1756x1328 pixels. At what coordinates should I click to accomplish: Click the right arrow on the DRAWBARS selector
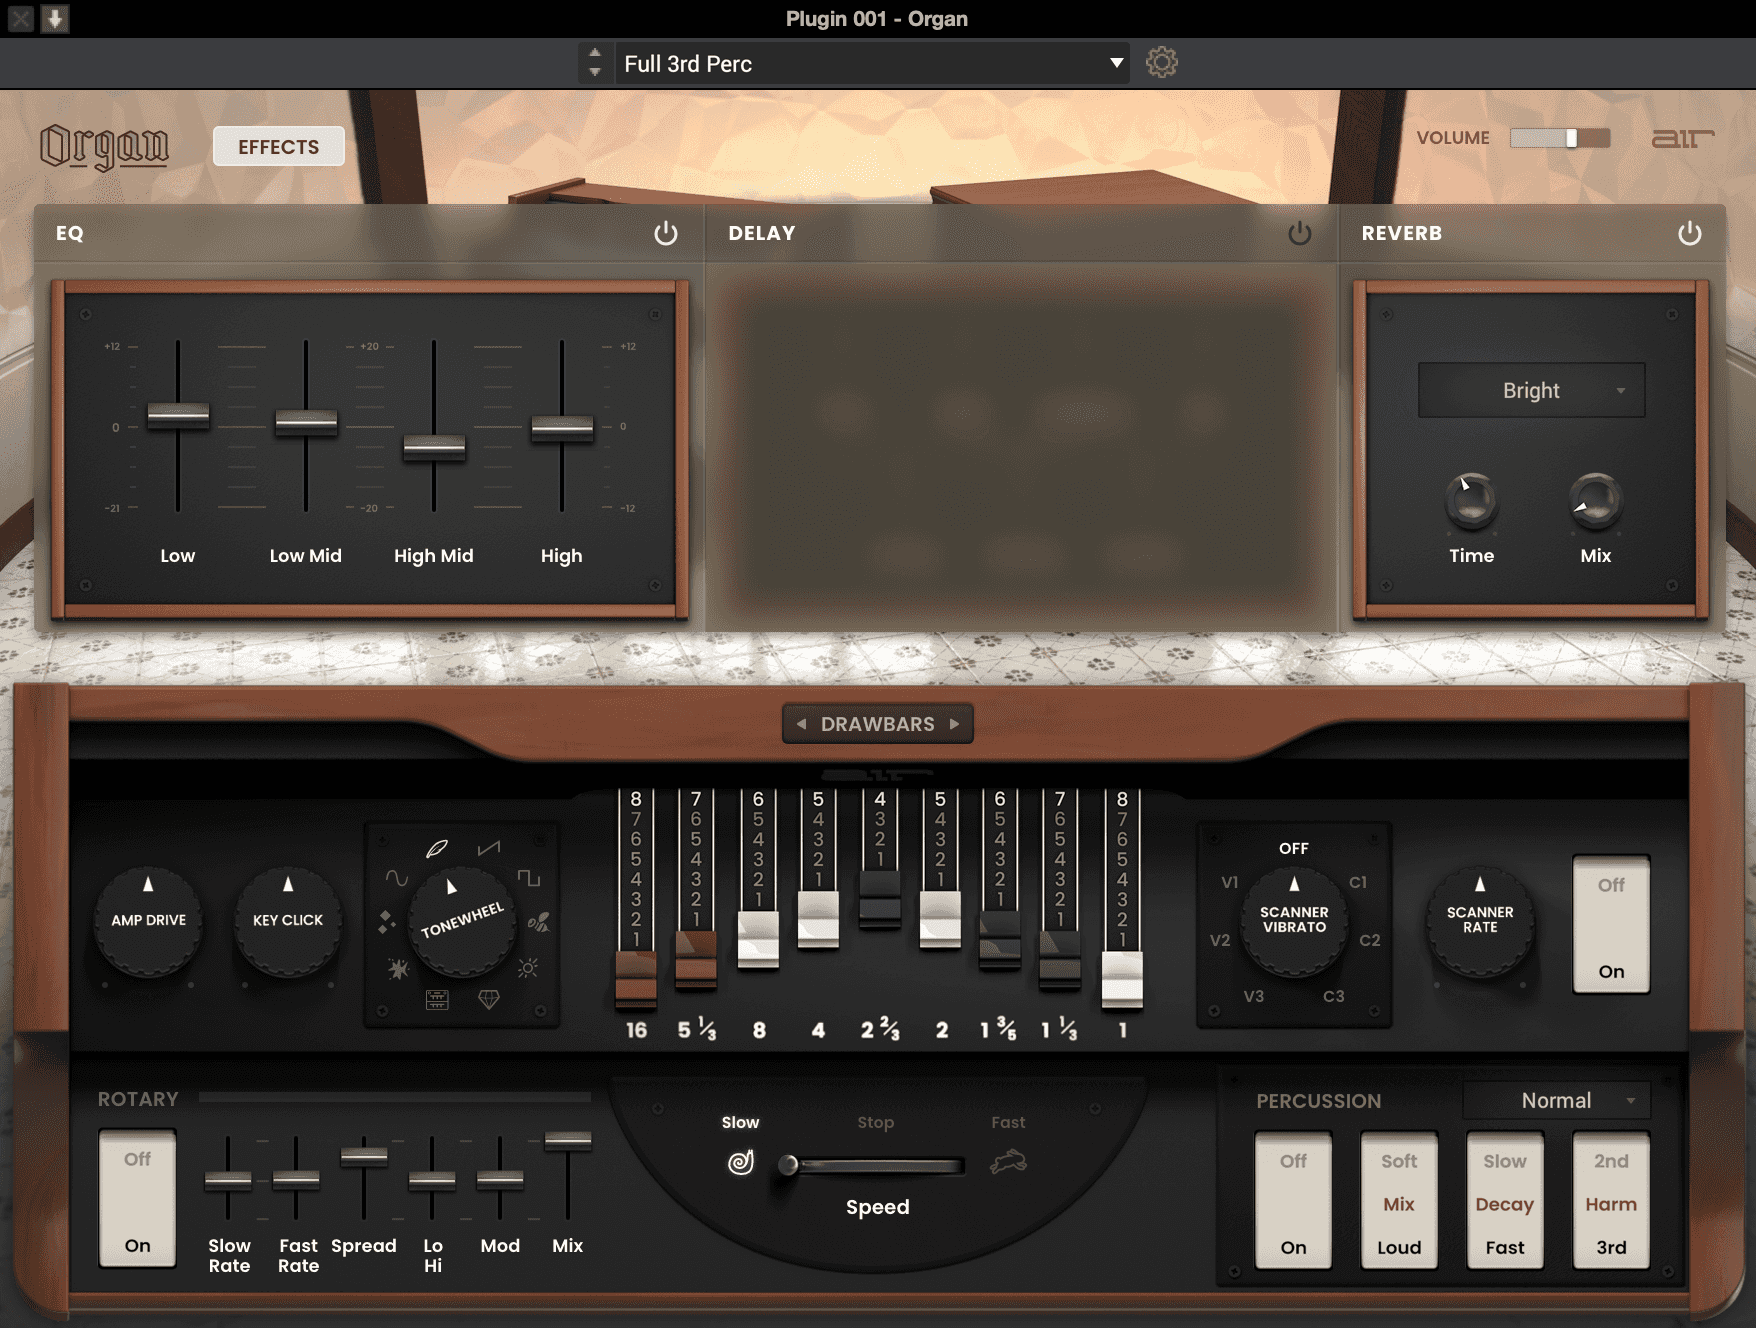[x=956, y=723]
